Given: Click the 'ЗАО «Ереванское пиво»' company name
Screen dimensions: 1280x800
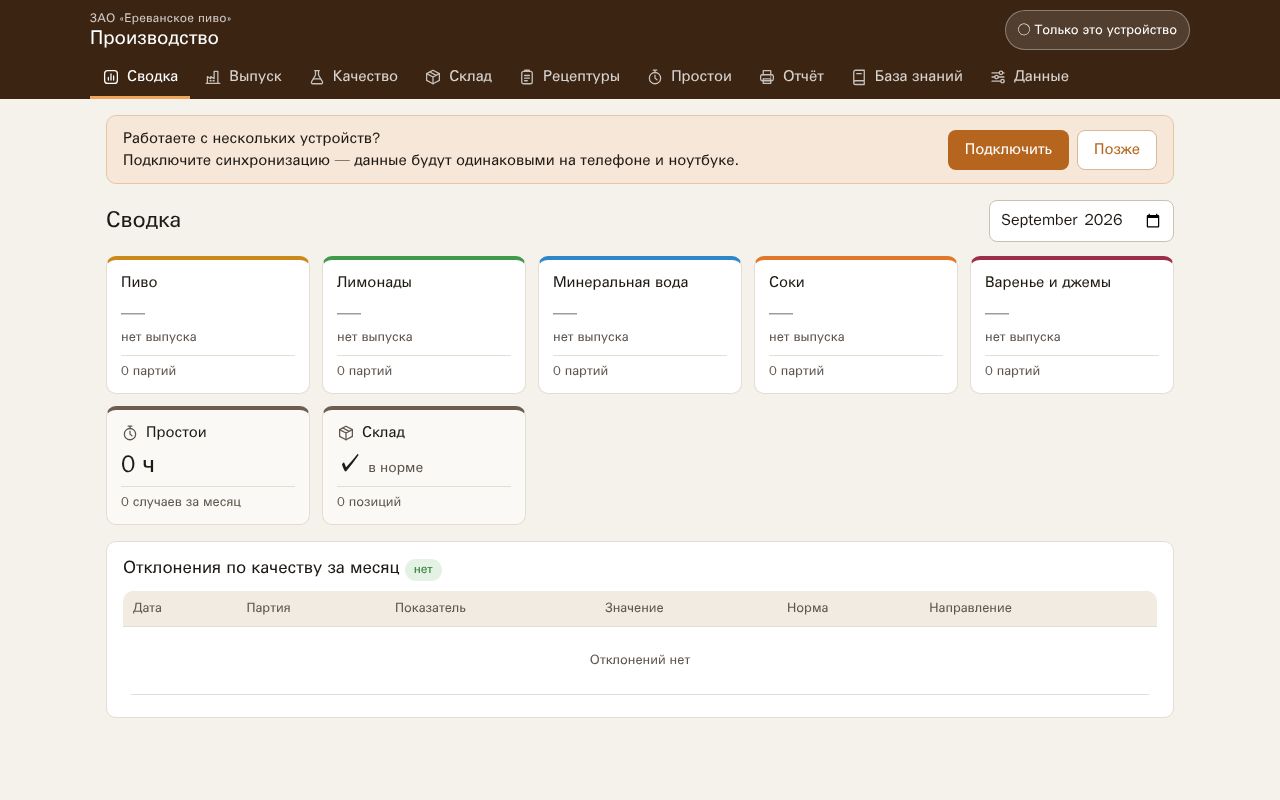Looking at the screenshot, I should (161, 18).
